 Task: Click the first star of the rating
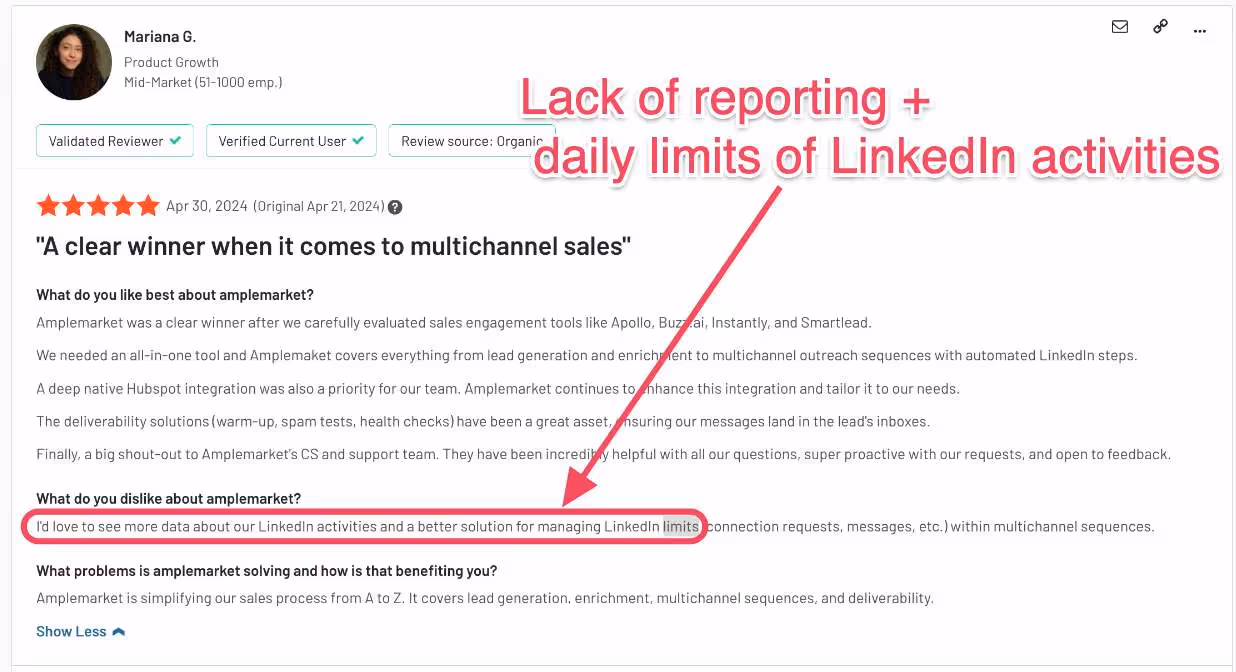48,205
